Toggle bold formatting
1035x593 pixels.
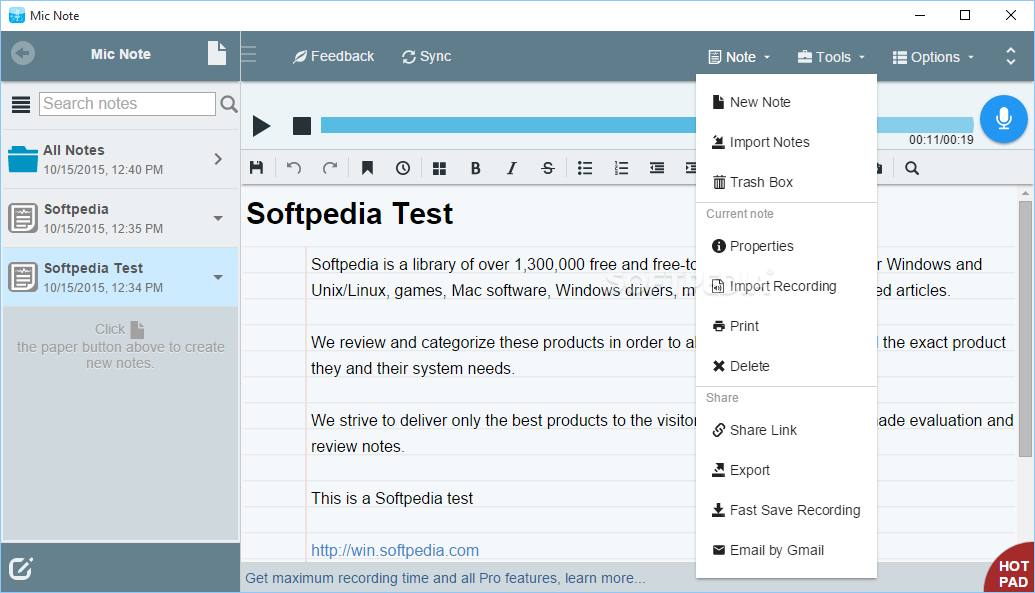tap(475, 168)
